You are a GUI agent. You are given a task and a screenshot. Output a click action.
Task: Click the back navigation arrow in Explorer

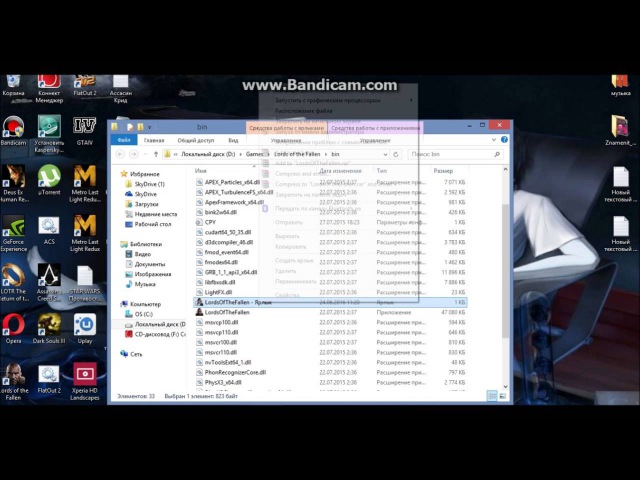(120, 154)
